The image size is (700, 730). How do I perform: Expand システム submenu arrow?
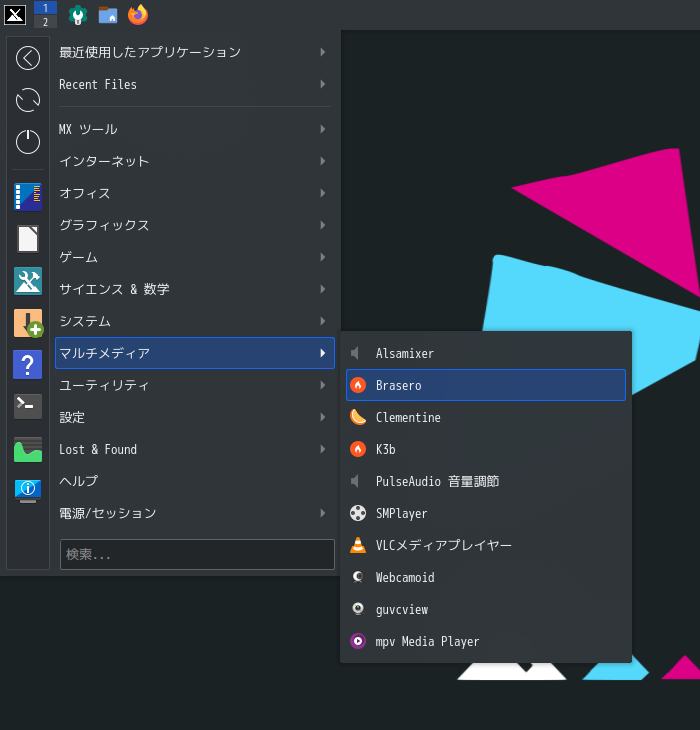pyautogui.click(x=323, y=321)
